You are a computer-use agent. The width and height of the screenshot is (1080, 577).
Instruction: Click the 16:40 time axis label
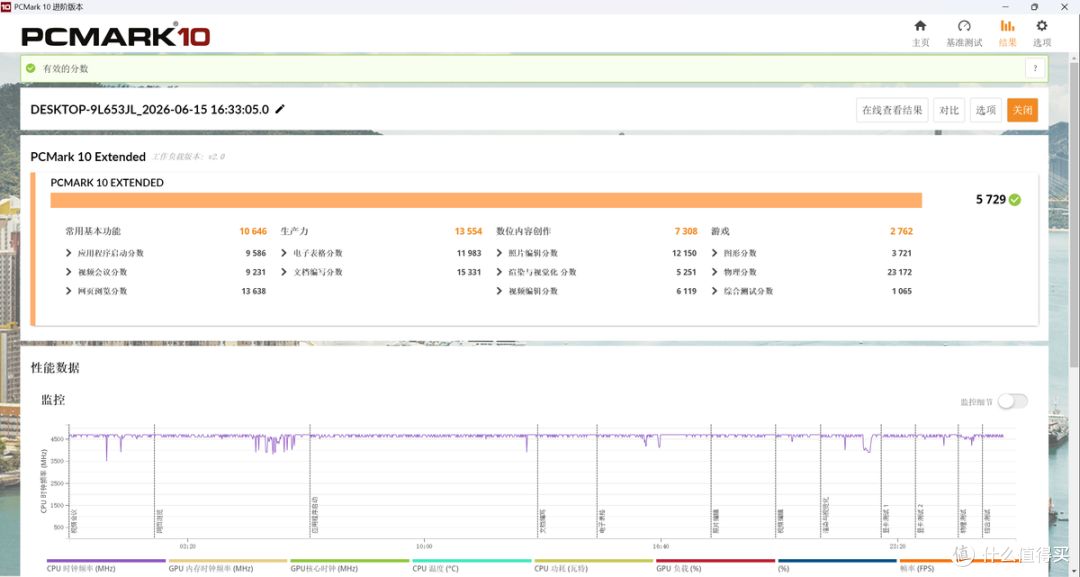[x=660, y=546]
